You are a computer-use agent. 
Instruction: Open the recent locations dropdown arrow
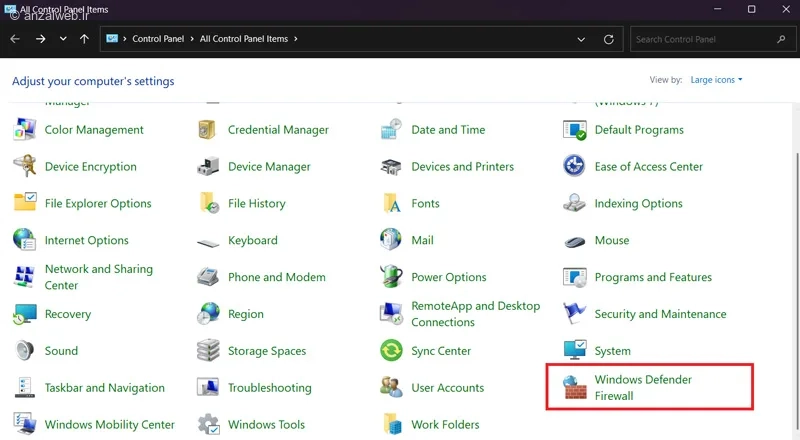(63, 39)
